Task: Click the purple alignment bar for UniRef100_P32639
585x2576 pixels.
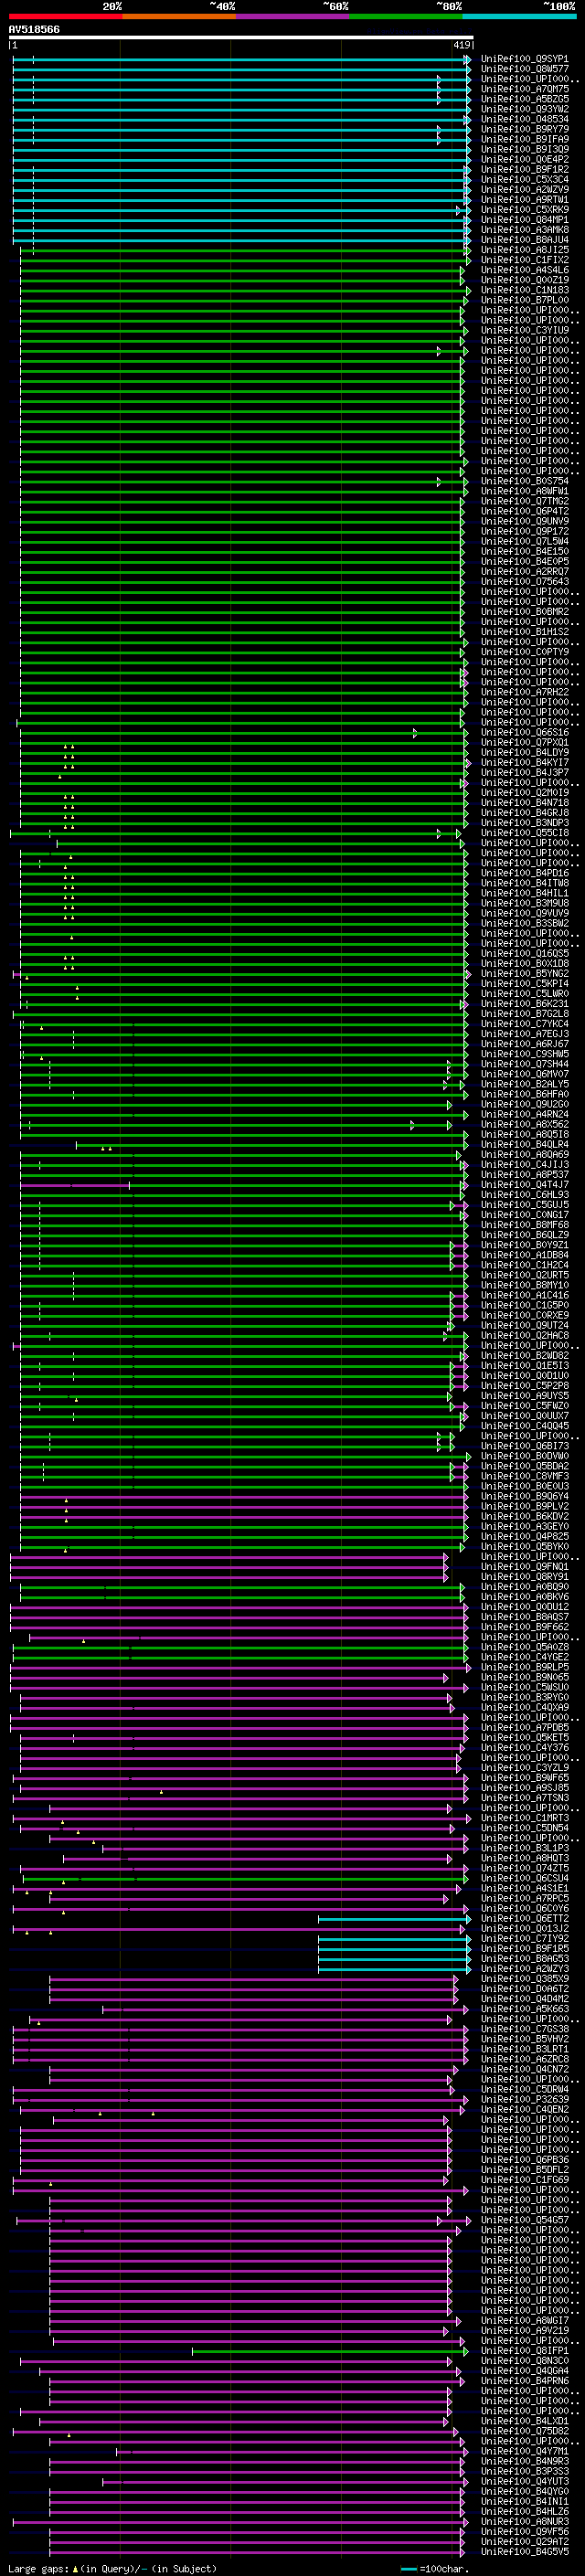Action: point(240,2099)
